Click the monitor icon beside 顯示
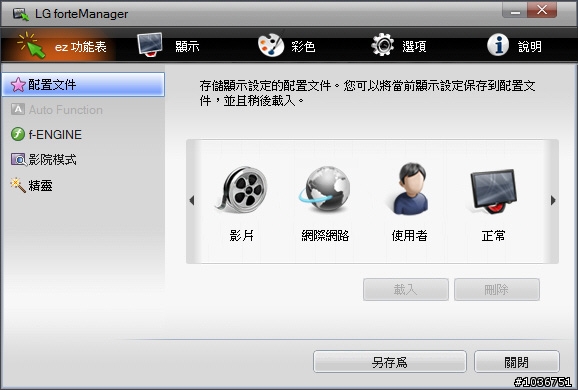 click(x=150, y=45)
